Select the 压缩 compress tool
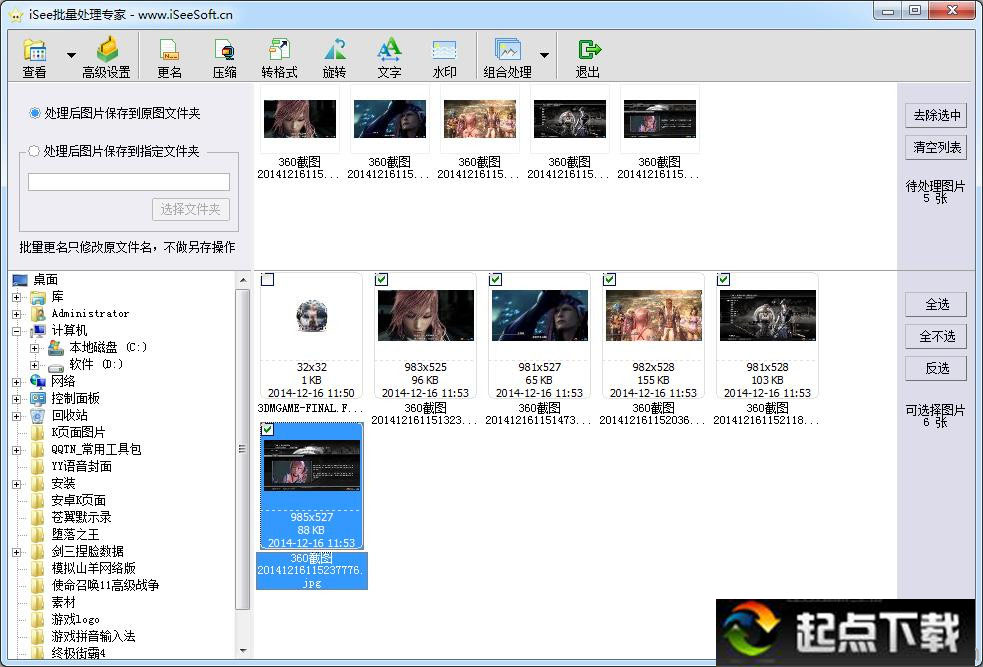 click(x=224, y=58)
